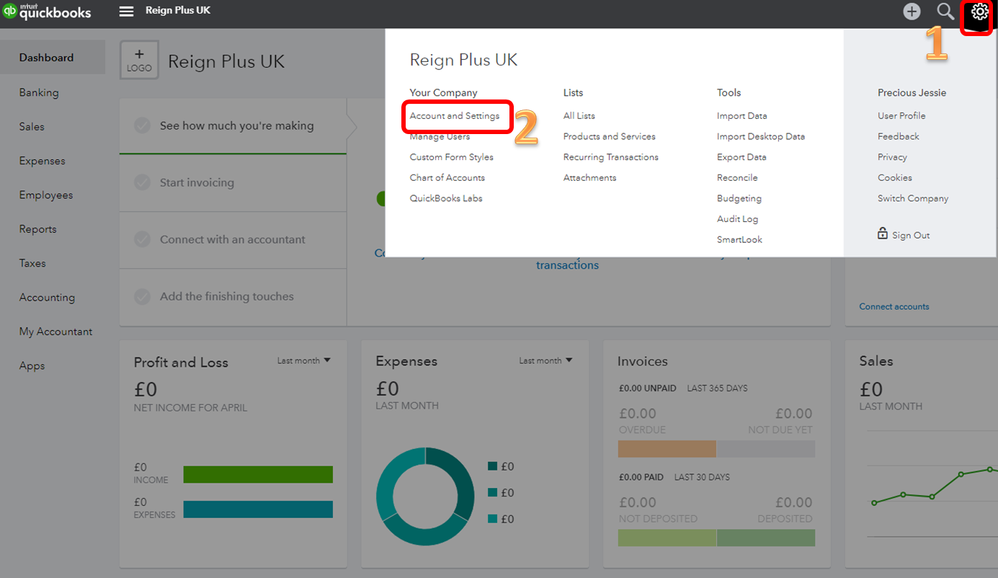
Task: Go to My Accountant in sidebar
Action: (55, 332)
